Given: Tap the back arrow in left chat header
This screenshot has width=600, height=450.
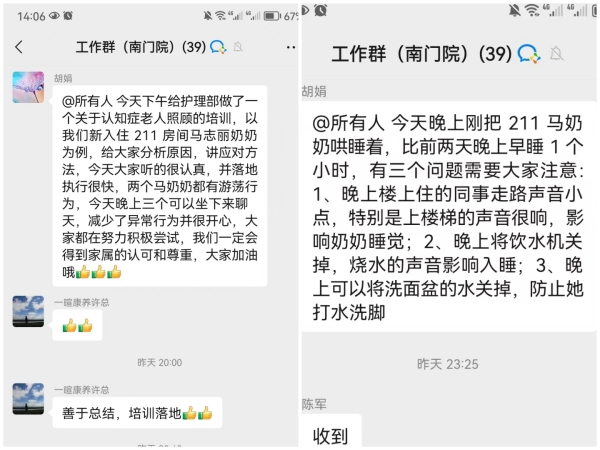Looking at the screenshot, I should click(19, 47).
